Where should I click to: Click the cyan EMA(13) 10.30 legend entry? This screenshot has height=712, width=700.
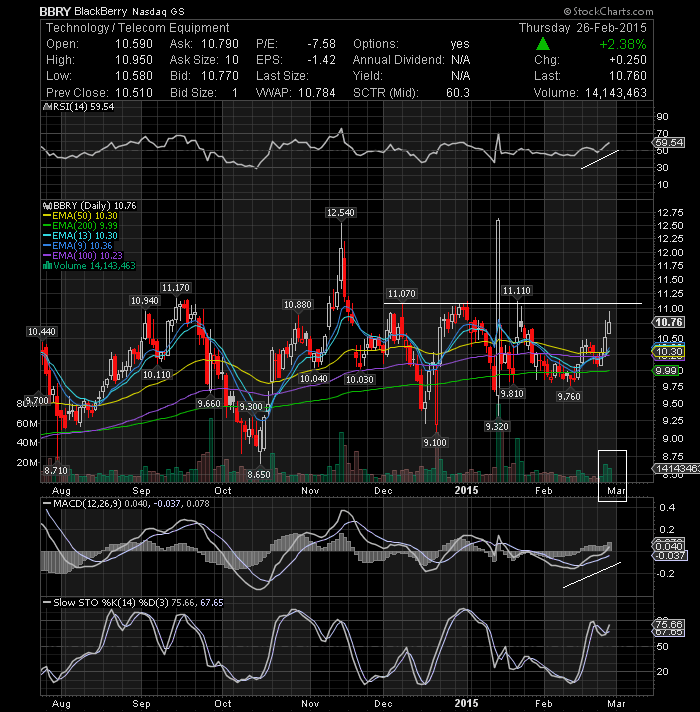[84, 236]
